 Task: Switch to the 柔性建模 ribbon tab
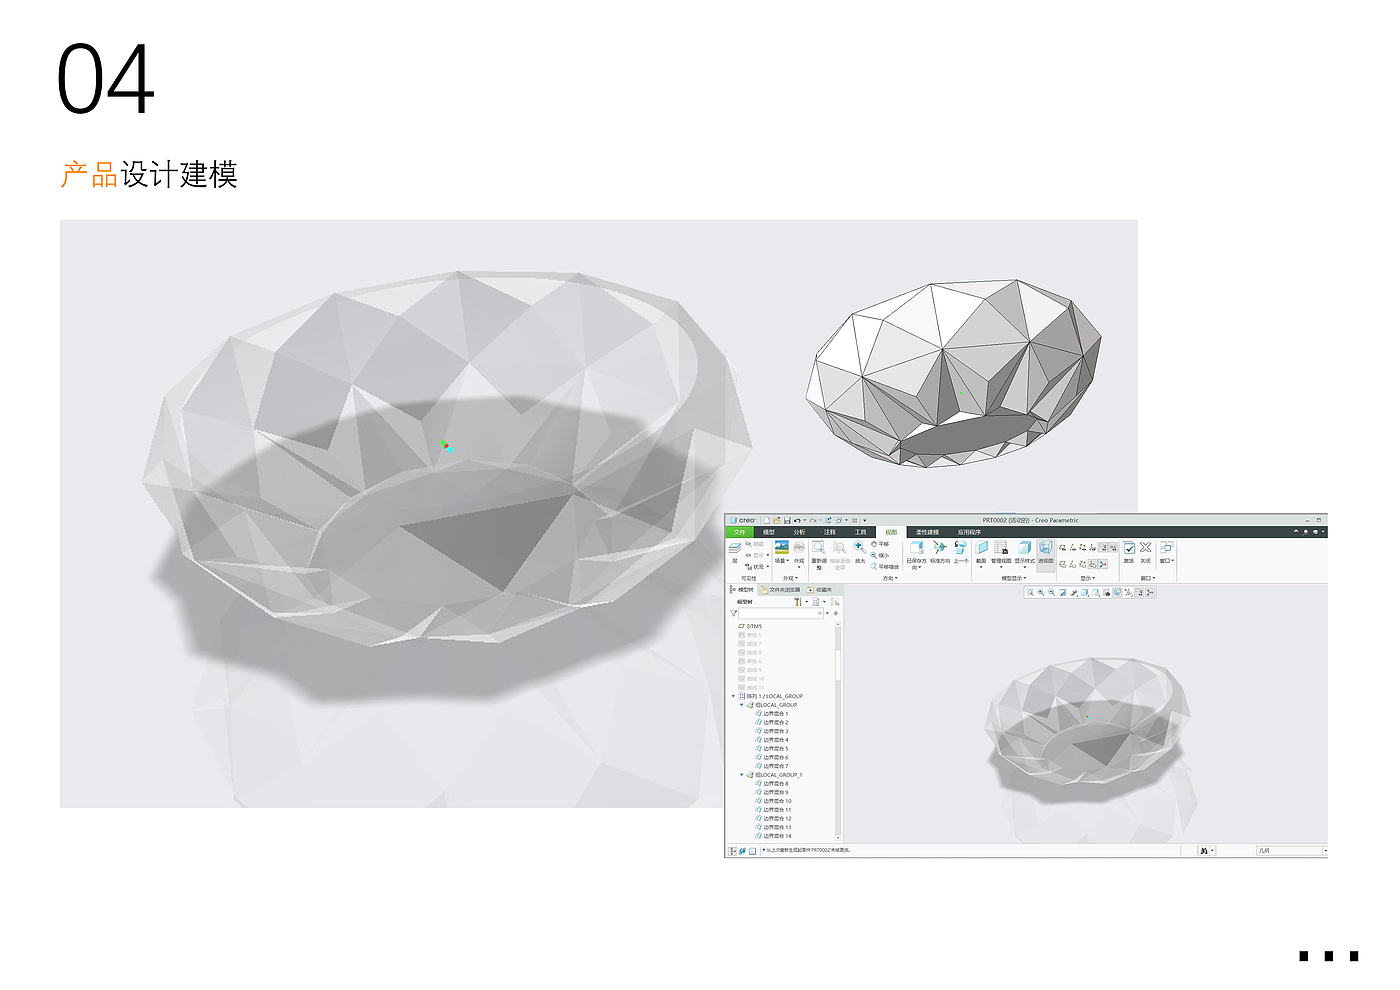[x=927, y=532]
